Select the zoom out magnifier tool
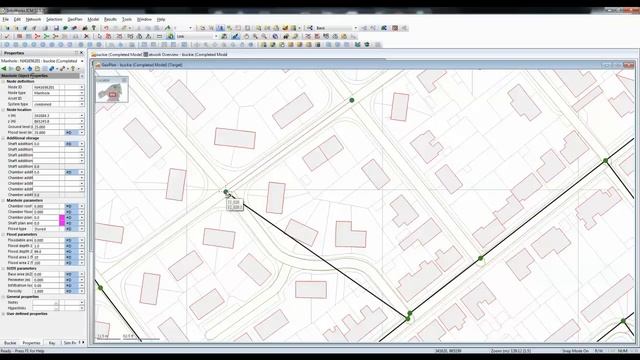640x360 pixels. (x=264, y=36)
